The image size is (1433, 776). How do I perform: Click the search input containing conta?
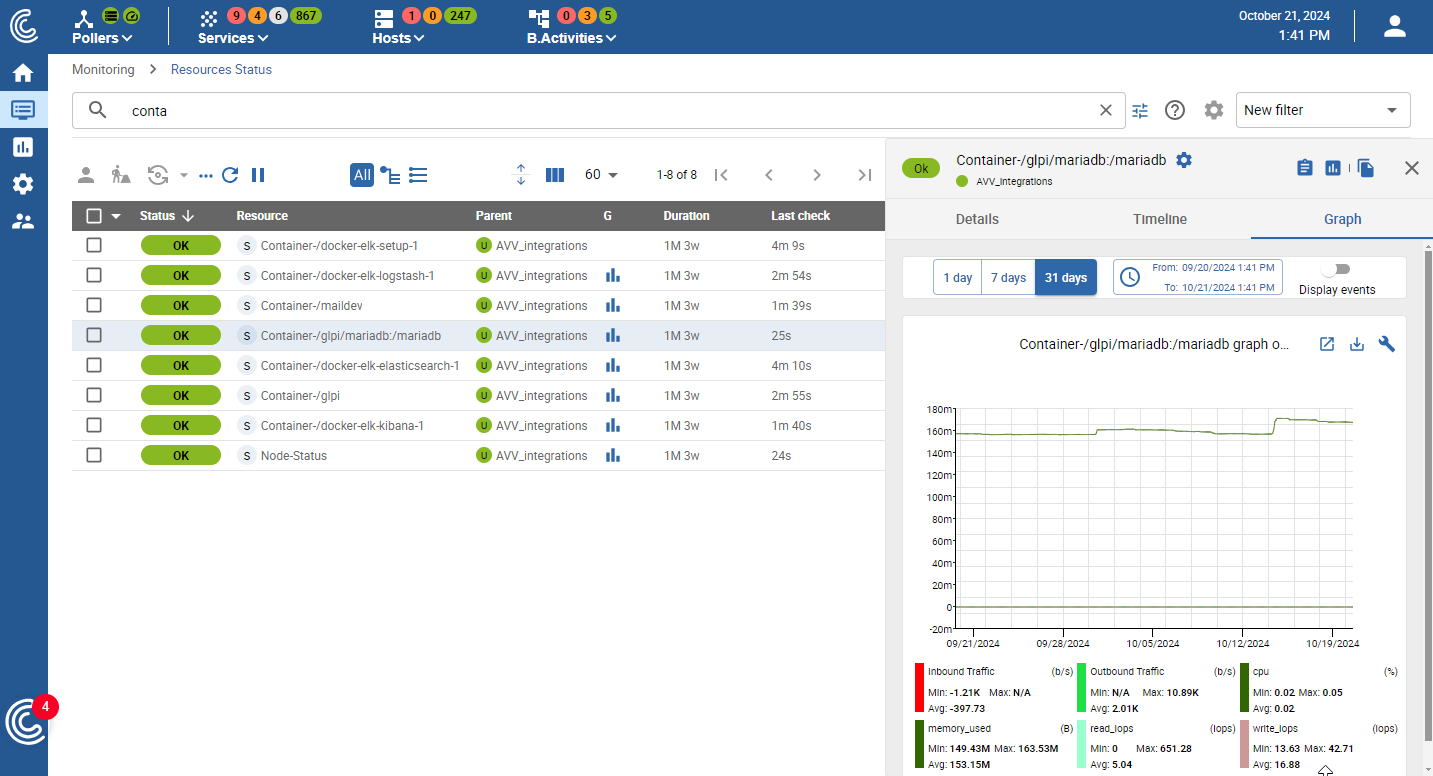click(600, 111)
